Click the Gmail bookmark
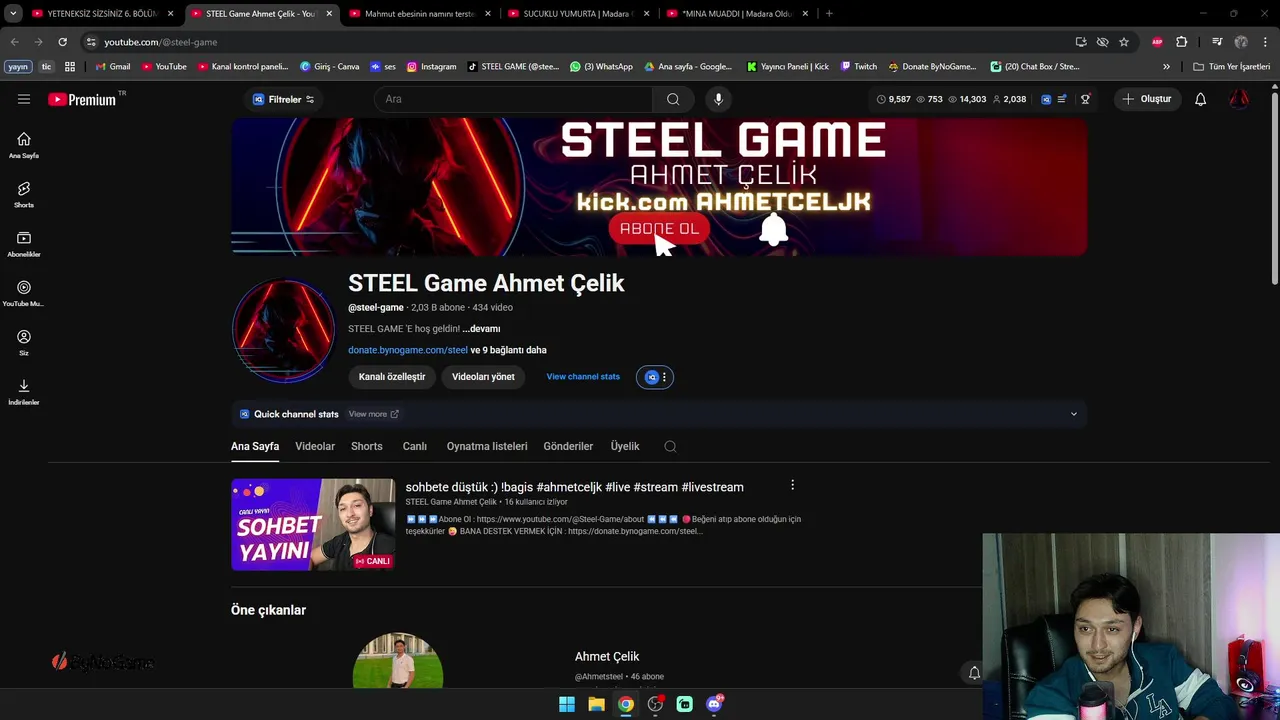The image size is (1280, 720). [112, 67]
